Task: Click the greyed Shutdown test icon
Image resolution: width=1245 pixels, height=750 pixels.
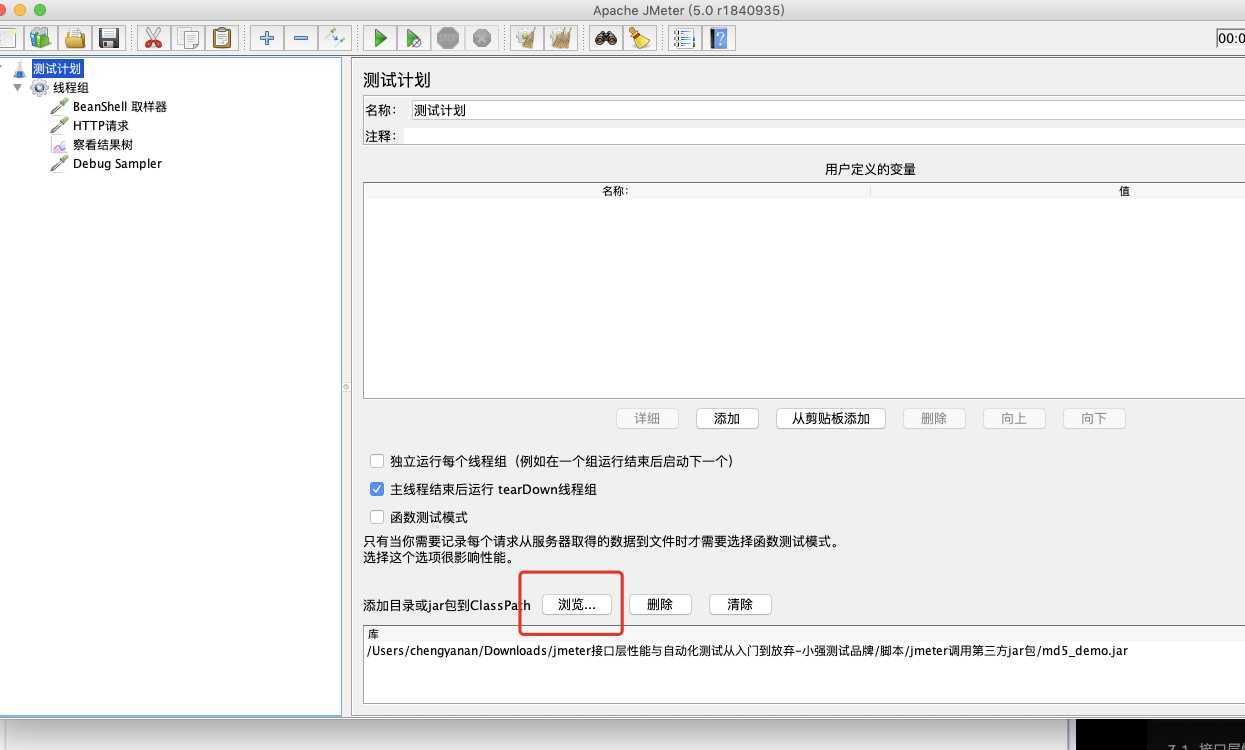Action: 481,38
